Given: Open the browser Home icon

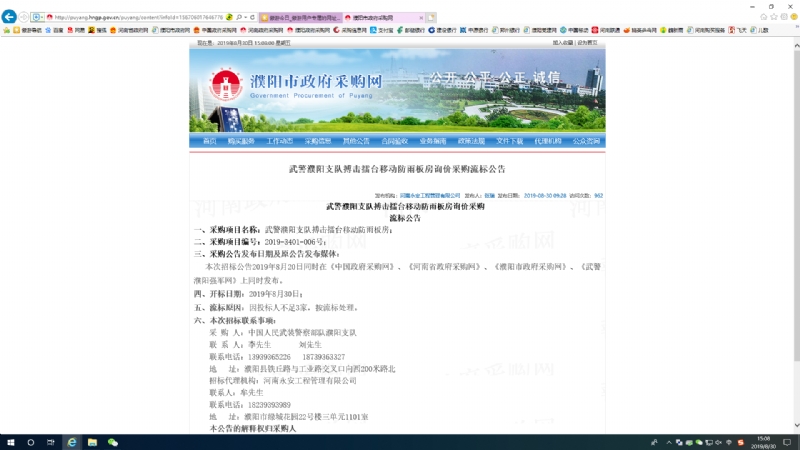Looking at the screenshot, I should [x=763, y=17].
